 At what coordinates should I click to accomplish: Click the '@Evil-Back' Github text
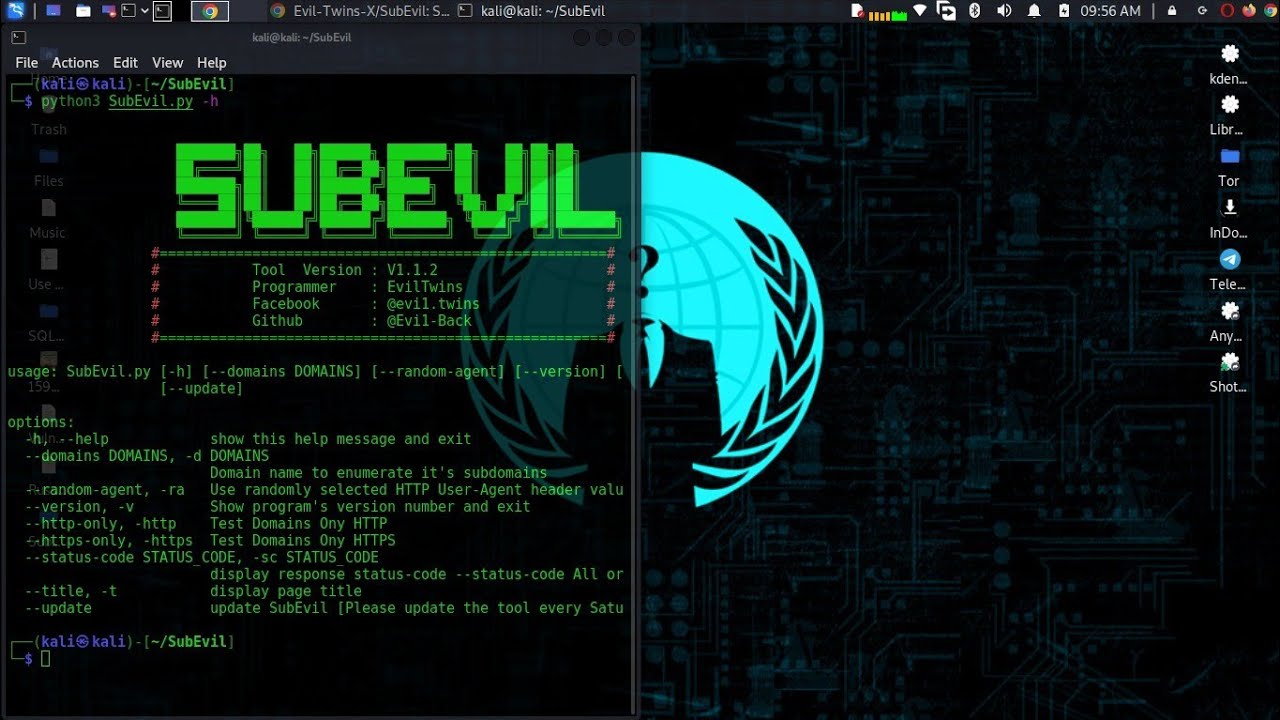tap(429, 321)
